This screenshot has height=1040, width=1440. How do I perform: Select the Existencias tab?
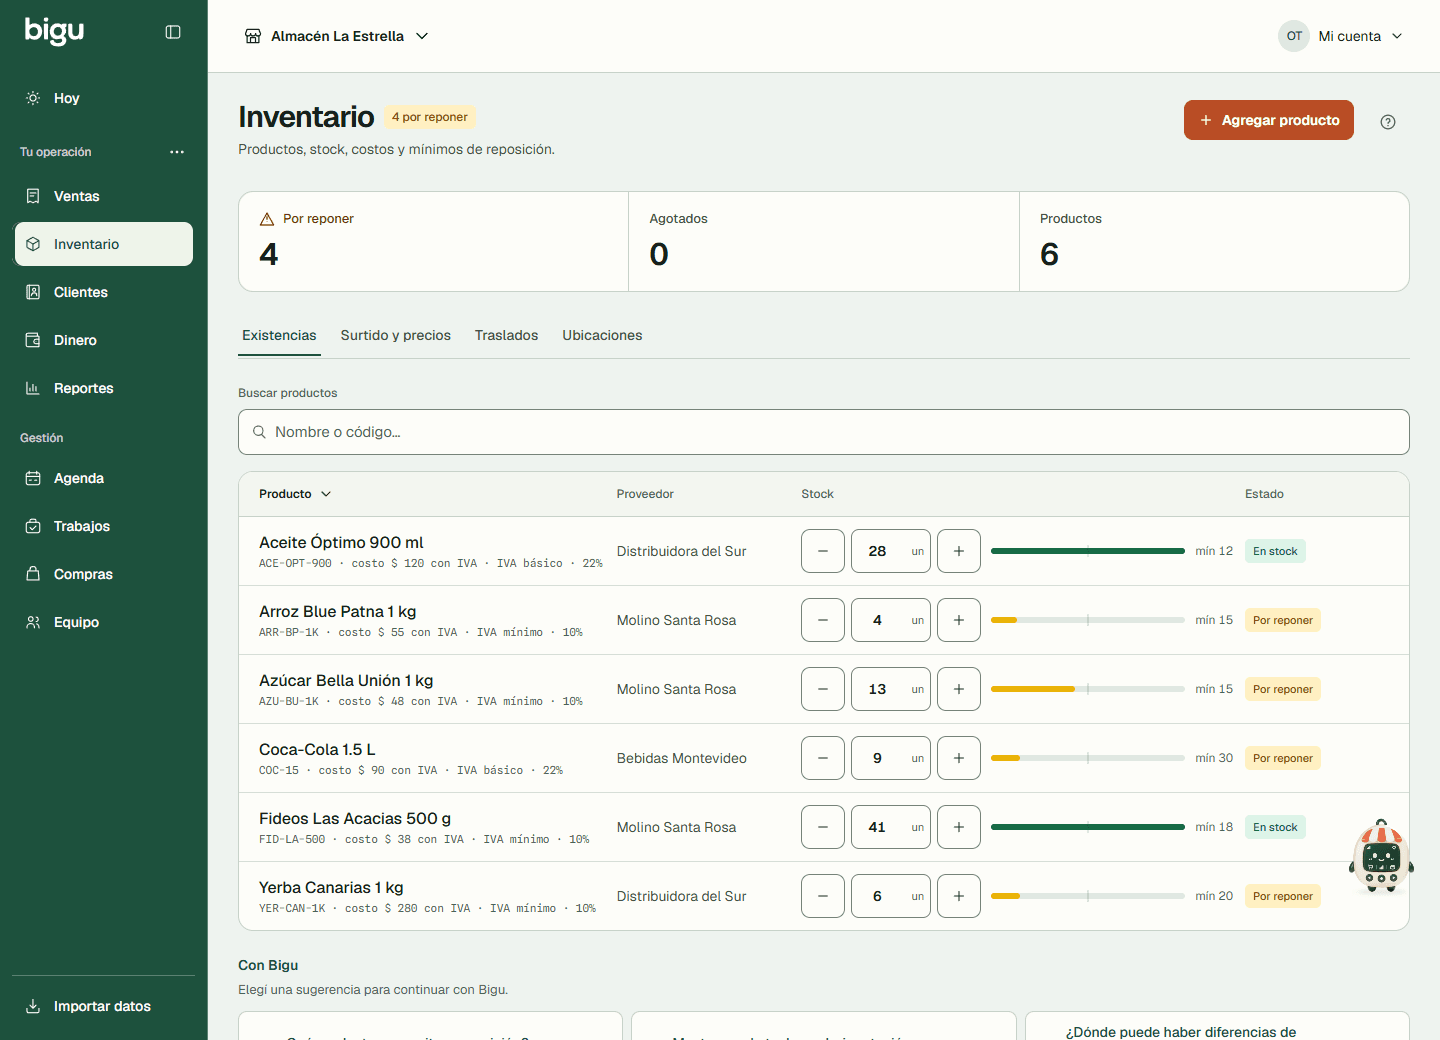(x=279, y=335)
